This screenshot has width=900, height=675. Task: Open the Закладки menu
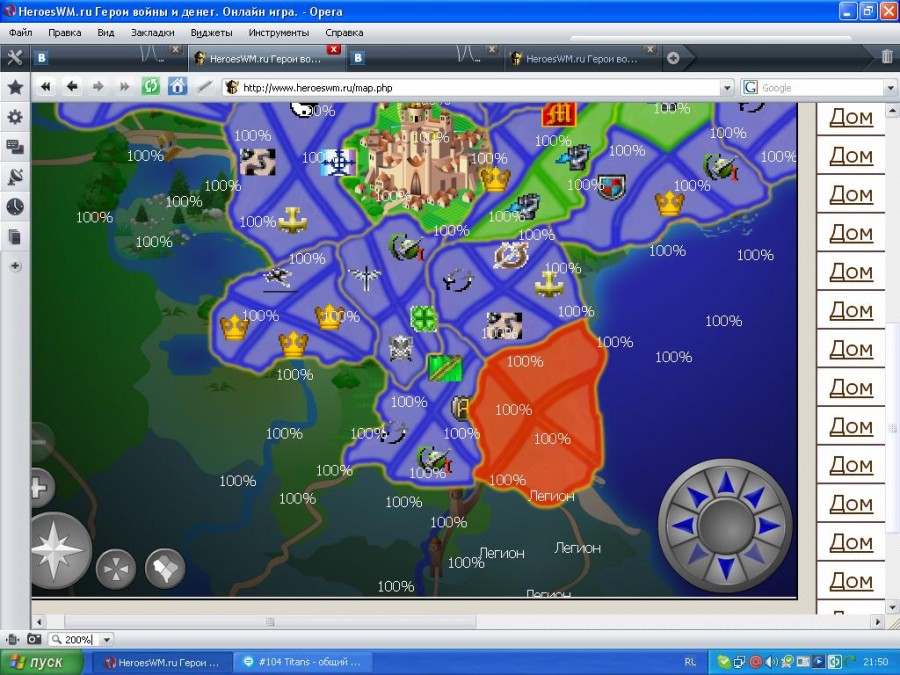152,32
